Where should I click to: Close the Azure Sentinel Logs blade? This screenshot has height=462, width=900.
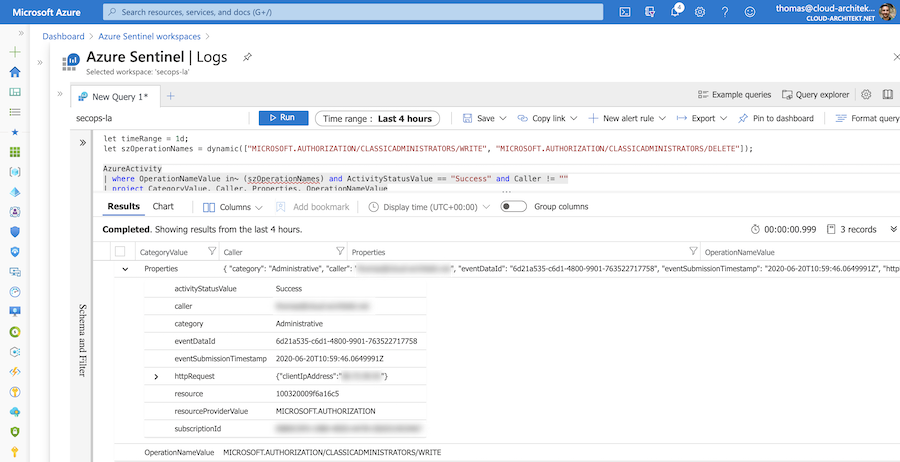(x=896, y=56)
